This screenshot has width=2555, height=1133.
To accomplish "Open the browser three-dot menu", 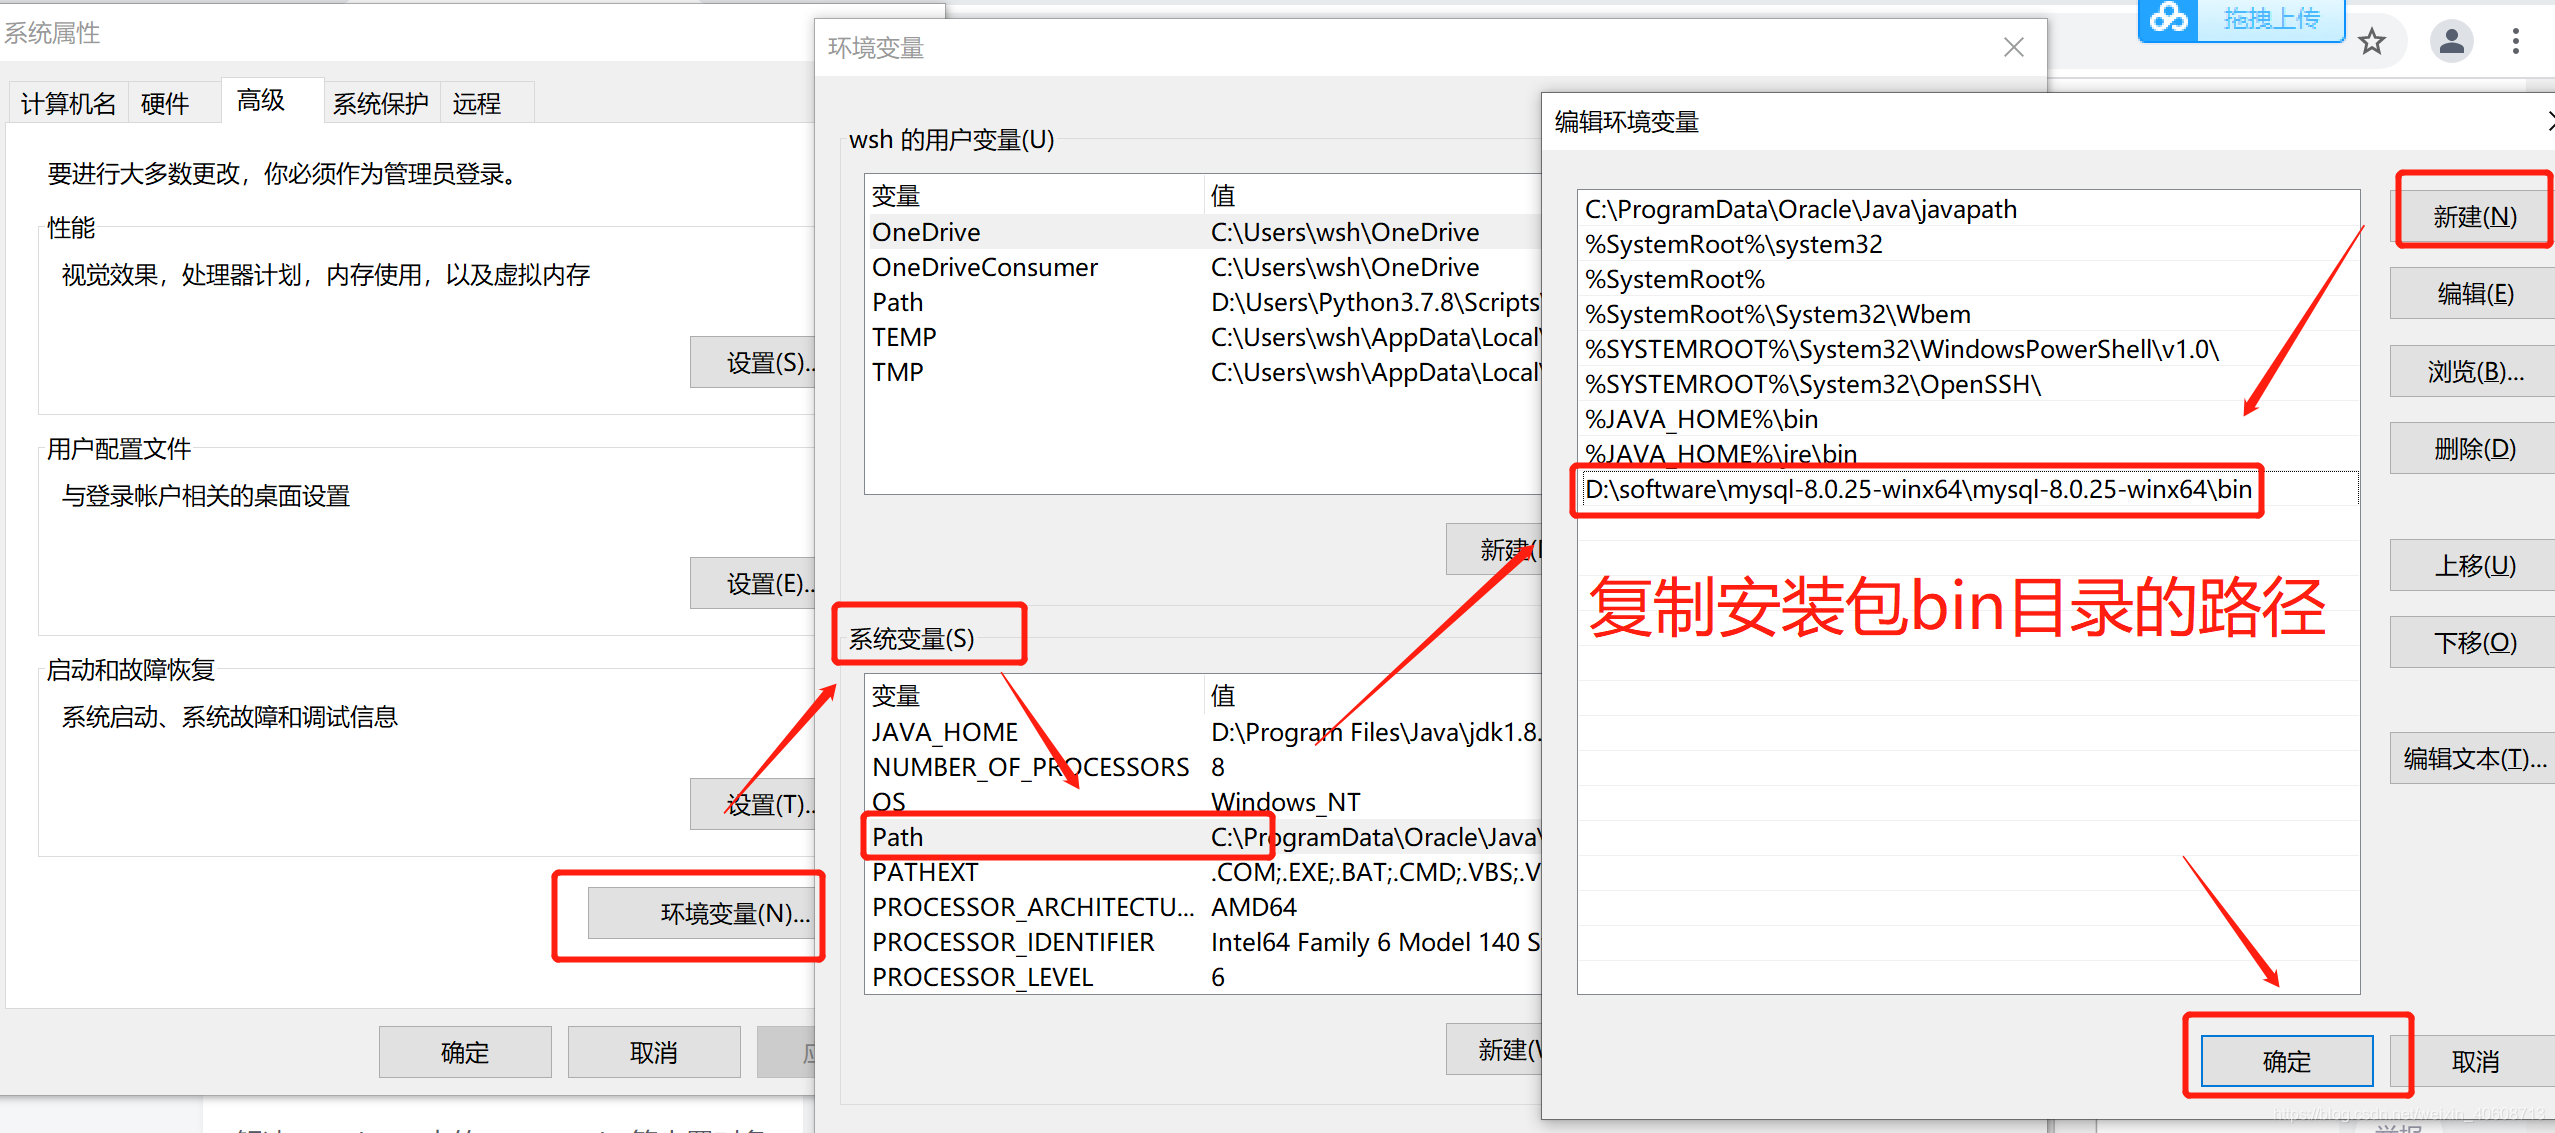I will pos(2517,41).
